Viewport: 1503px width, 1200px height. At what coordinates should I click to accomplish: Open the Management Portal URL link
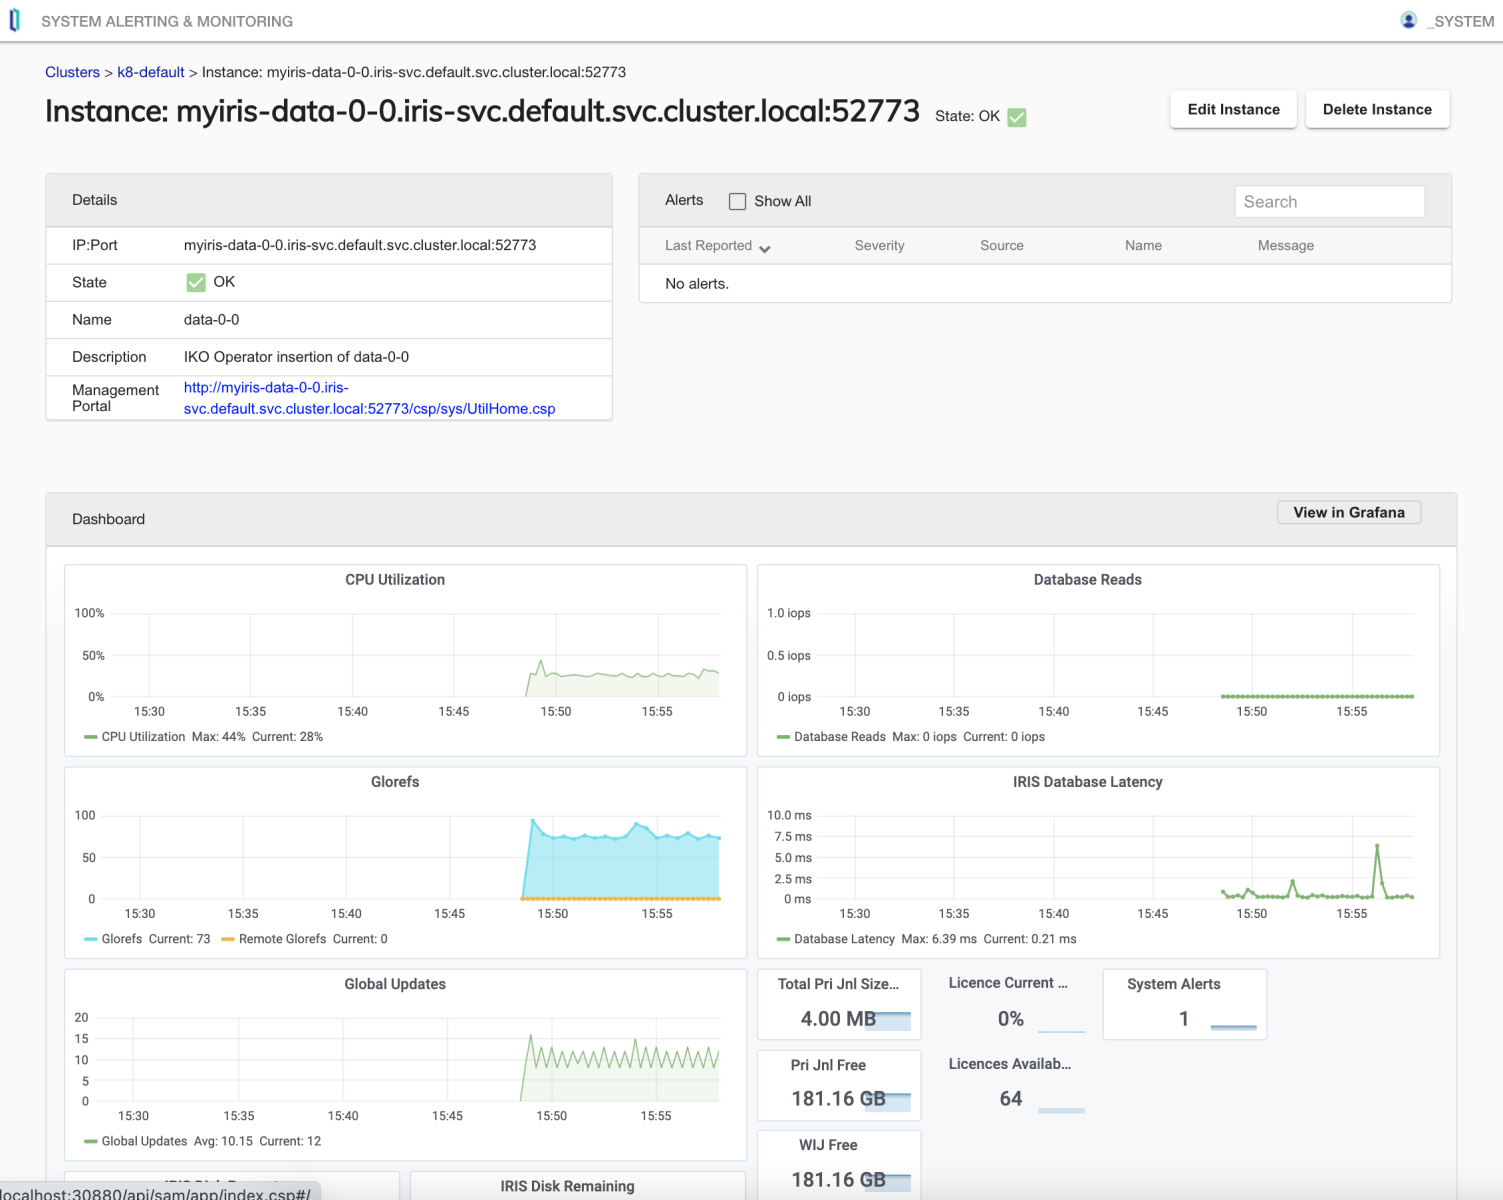click(x=368, y=398)
